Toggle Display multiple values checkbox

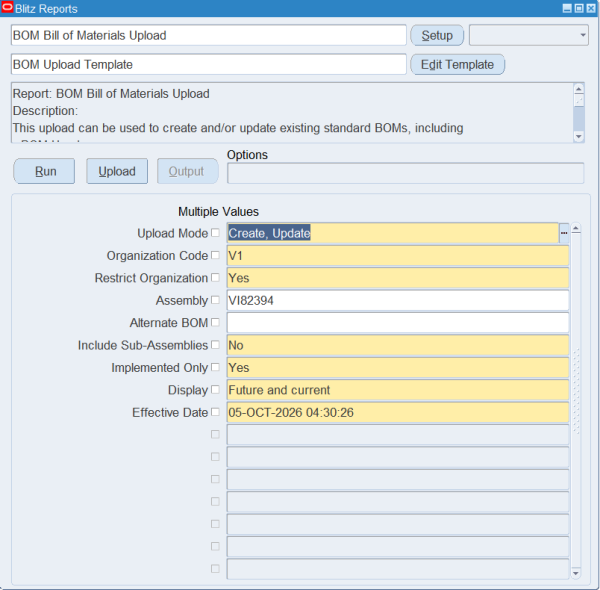click(x=215, y=390)
